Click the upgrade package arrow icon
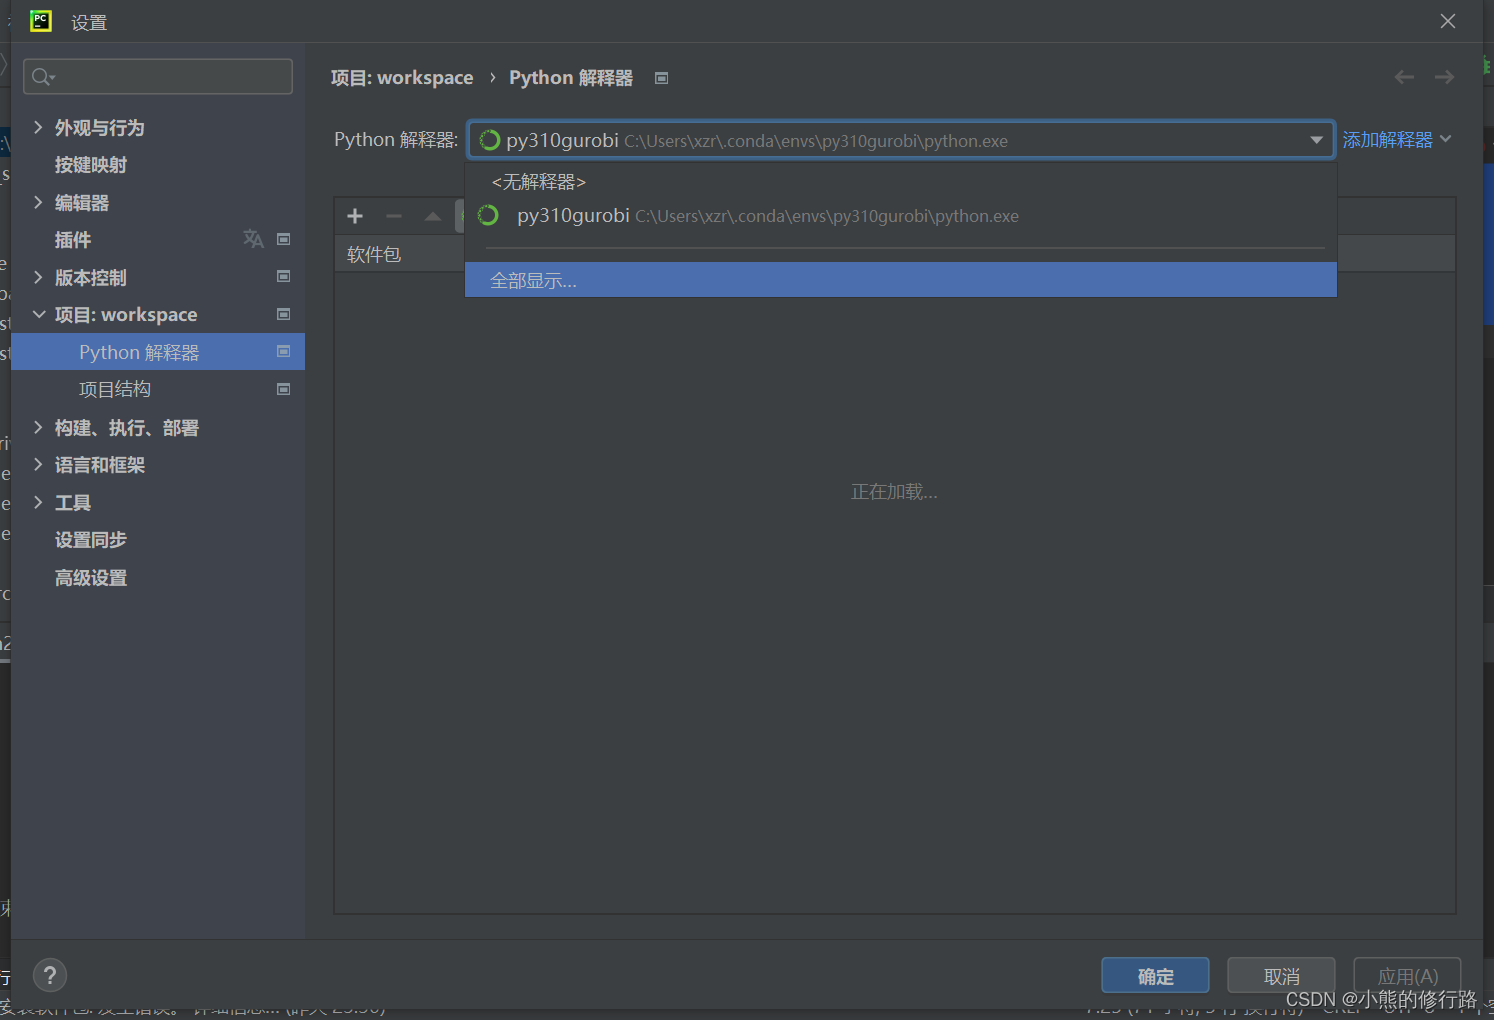 (x=432, y=215)
